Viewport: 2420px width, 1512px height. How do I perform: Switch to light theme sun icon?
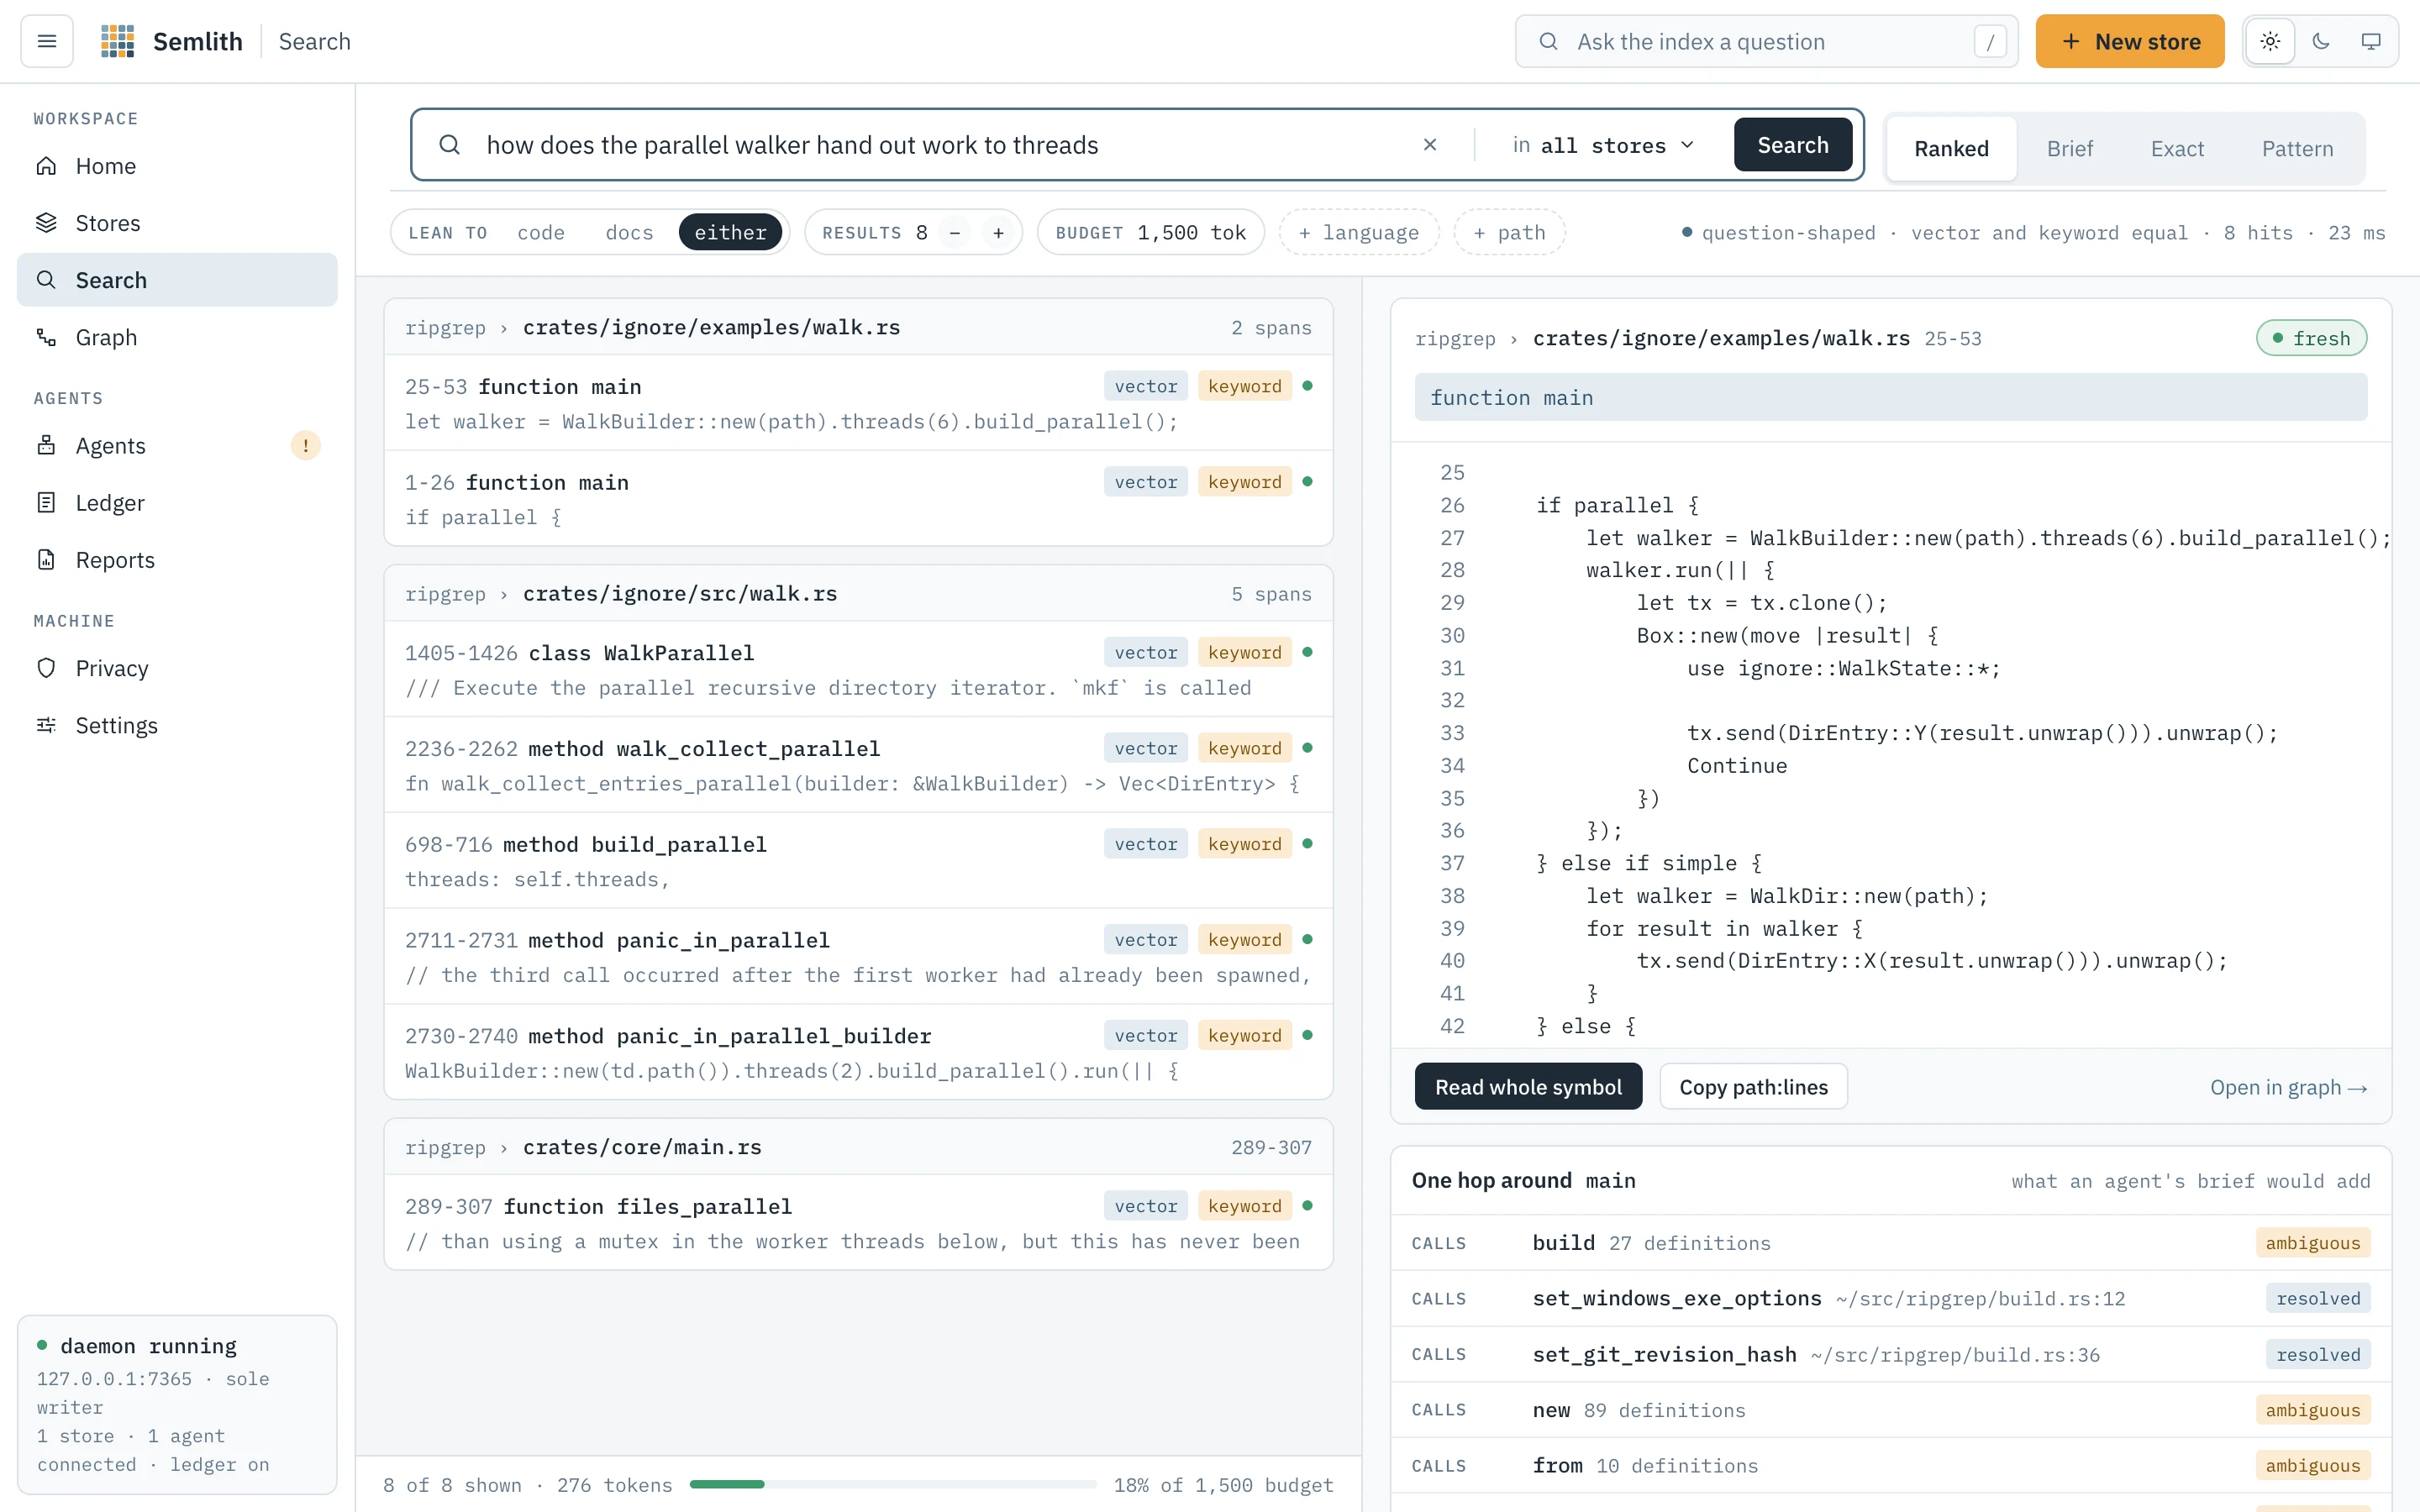click(2270, 41)
